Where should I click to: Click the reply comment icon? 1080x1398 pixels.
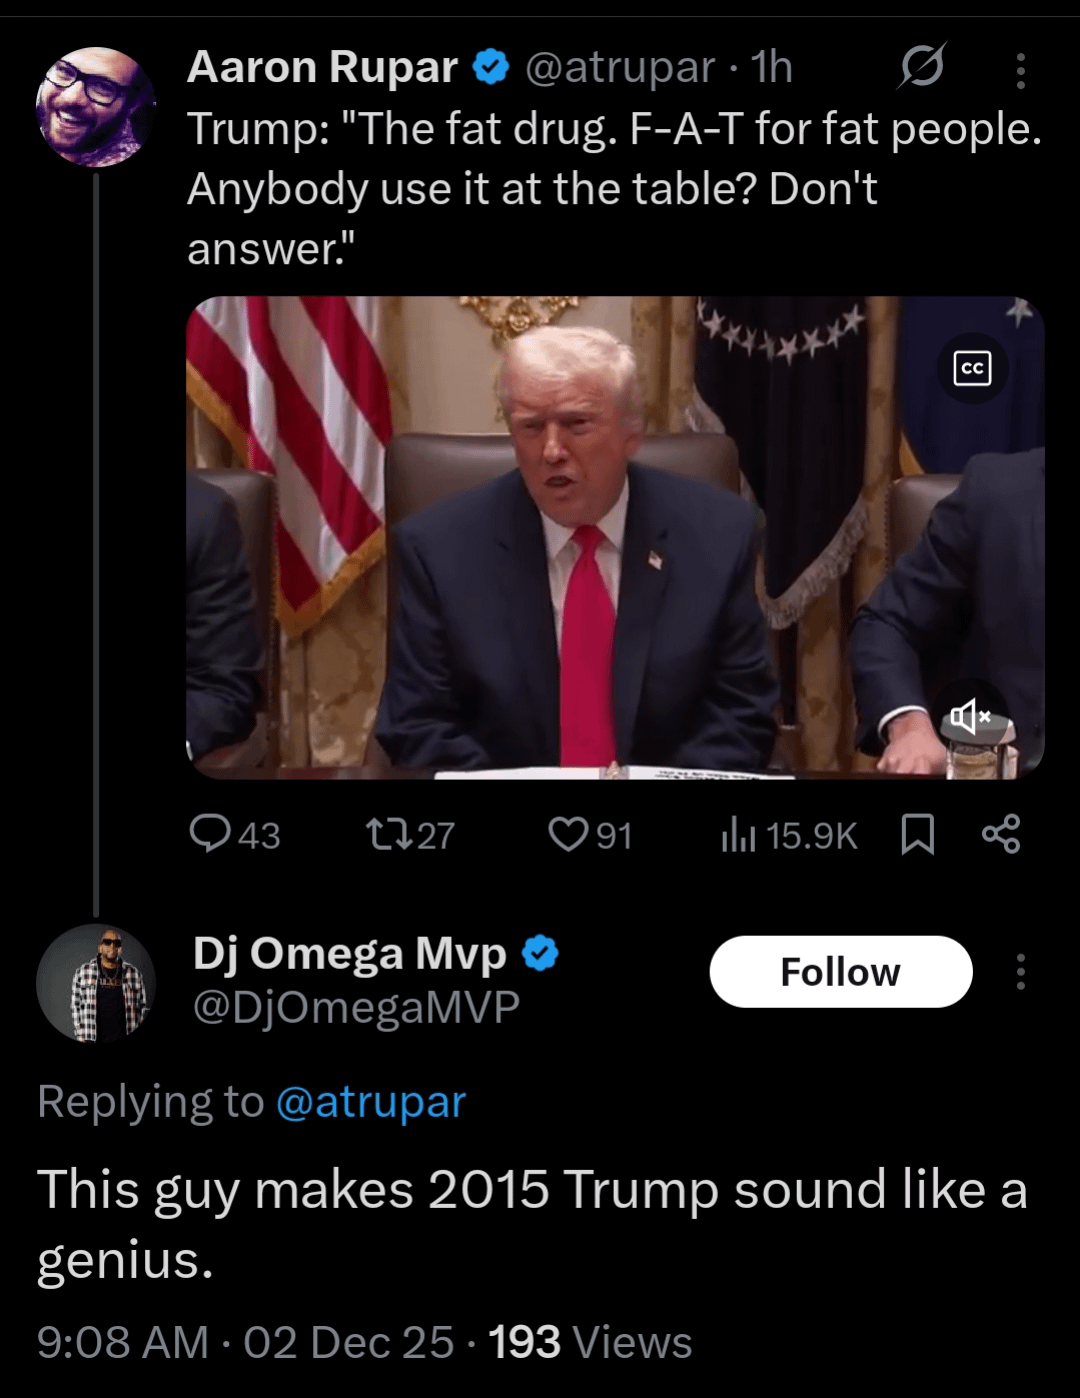[210, 833]
